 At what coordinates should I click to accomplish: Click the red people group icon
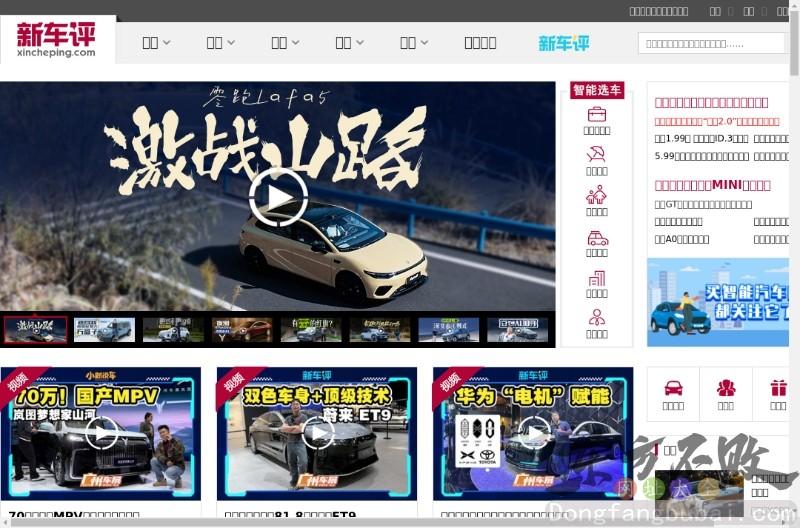(x=726, y=388)
